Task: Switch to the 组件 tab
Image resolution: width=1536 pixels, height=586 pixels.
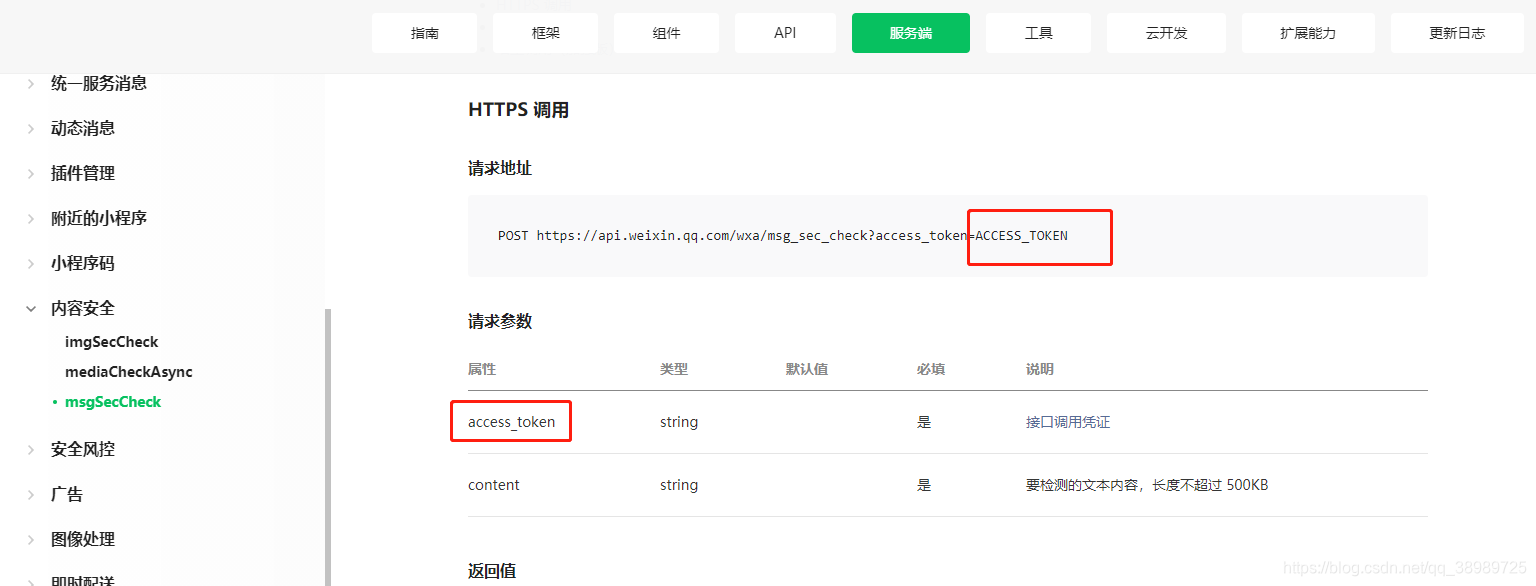Action: point(665,32)
